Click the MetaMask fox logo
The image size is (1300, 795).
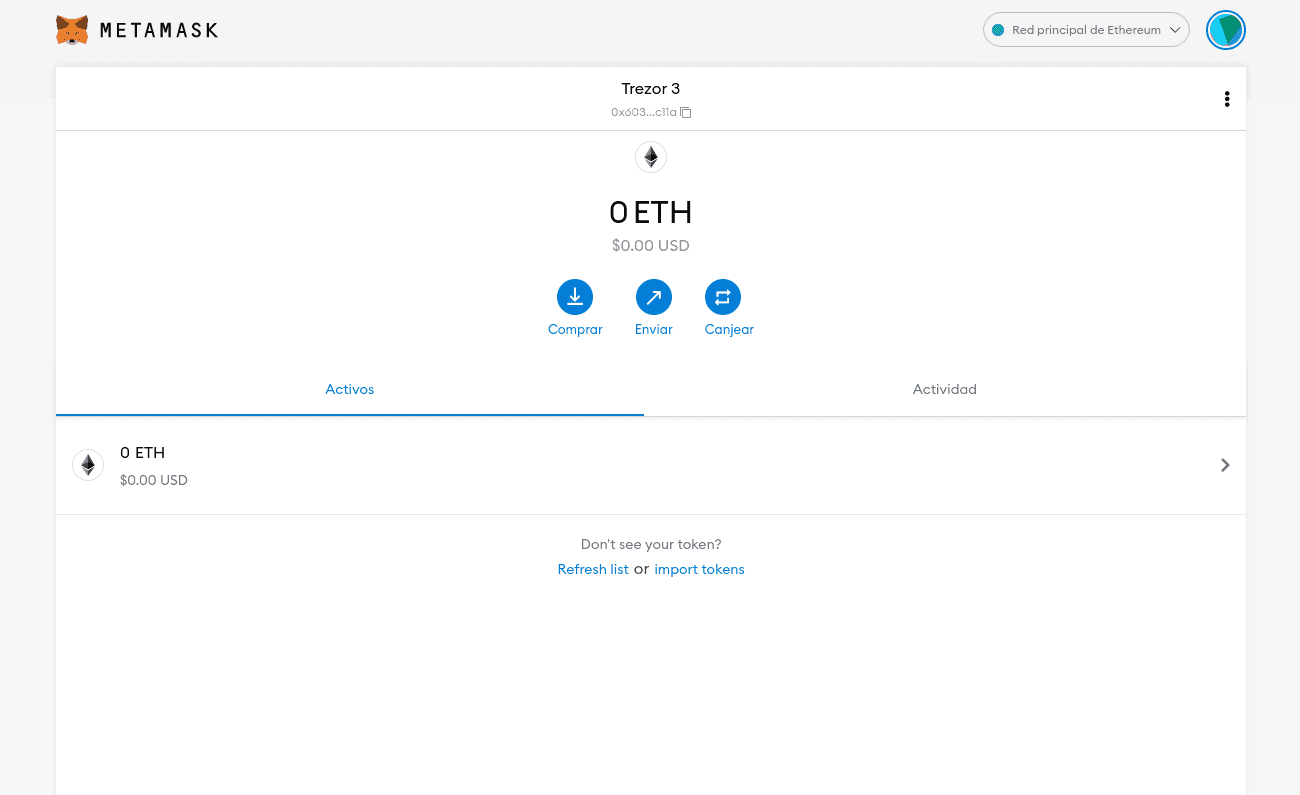point(72,30)
